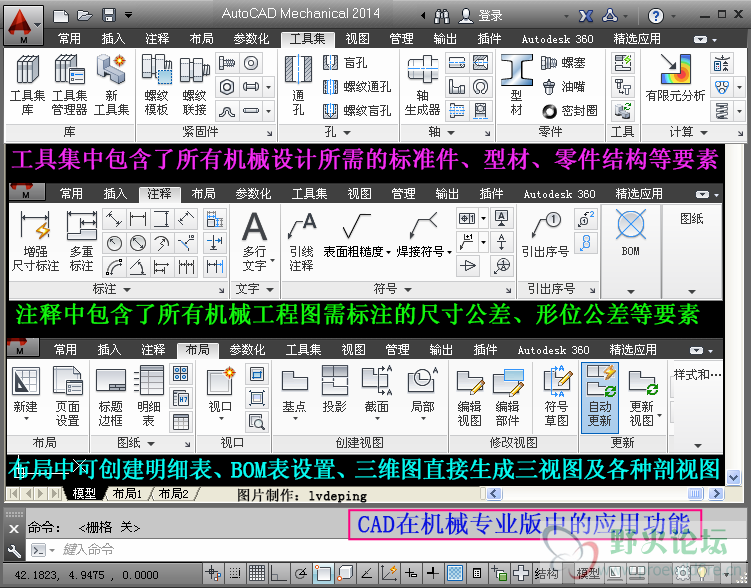The width and height of the screenshot is (751, 588).
Task: Open the 工具集库 tool library
Action: coord(27,84)
